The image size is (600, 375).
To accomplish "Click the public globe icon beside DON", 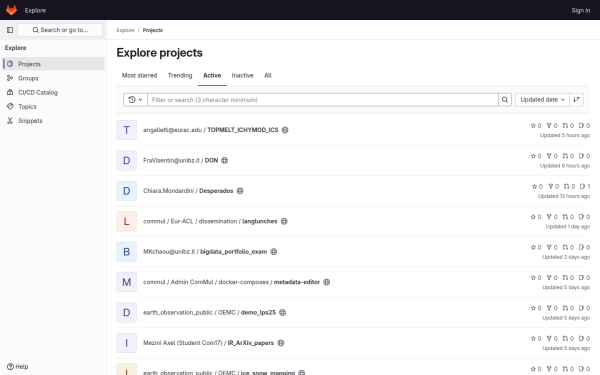I will click(225, 160).
